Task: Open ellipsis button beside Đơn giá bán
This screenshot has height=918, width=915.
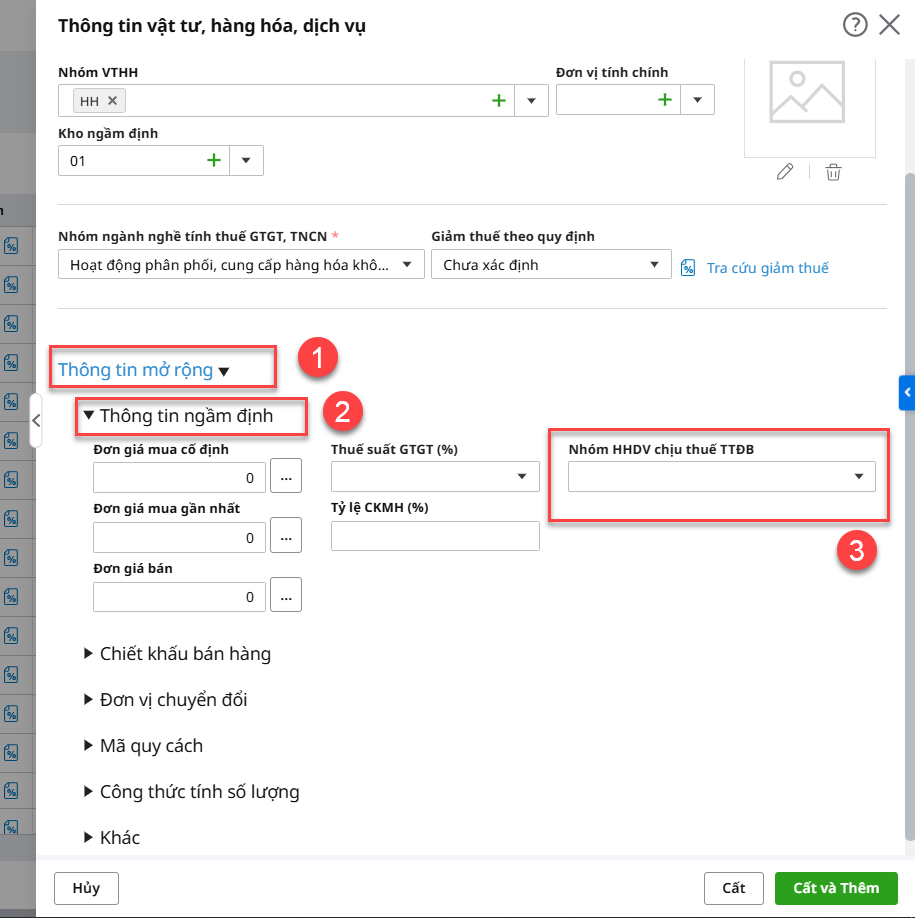Action: 286,596
